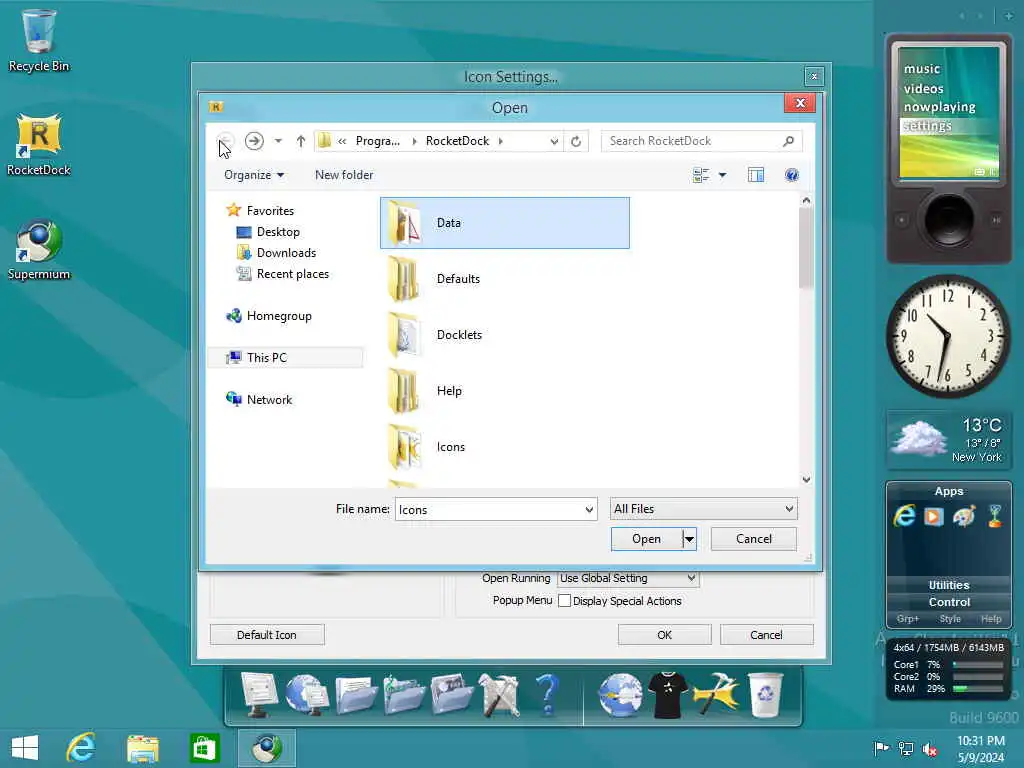This screenshot has width=1024, height=768.
Task: Click into the File name text field
Action: 489,509
